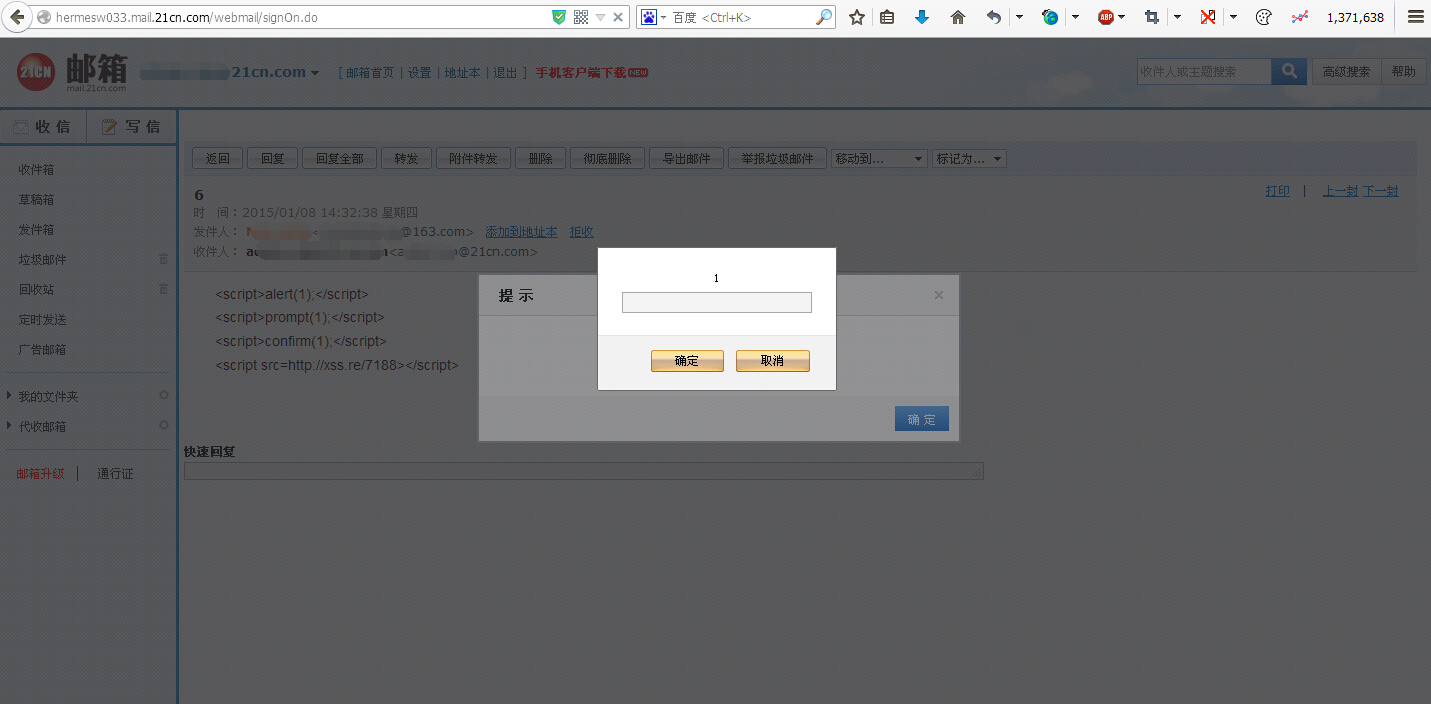Click the 帮助 button
This screenshot has height=704, width=1431.
1403,71
